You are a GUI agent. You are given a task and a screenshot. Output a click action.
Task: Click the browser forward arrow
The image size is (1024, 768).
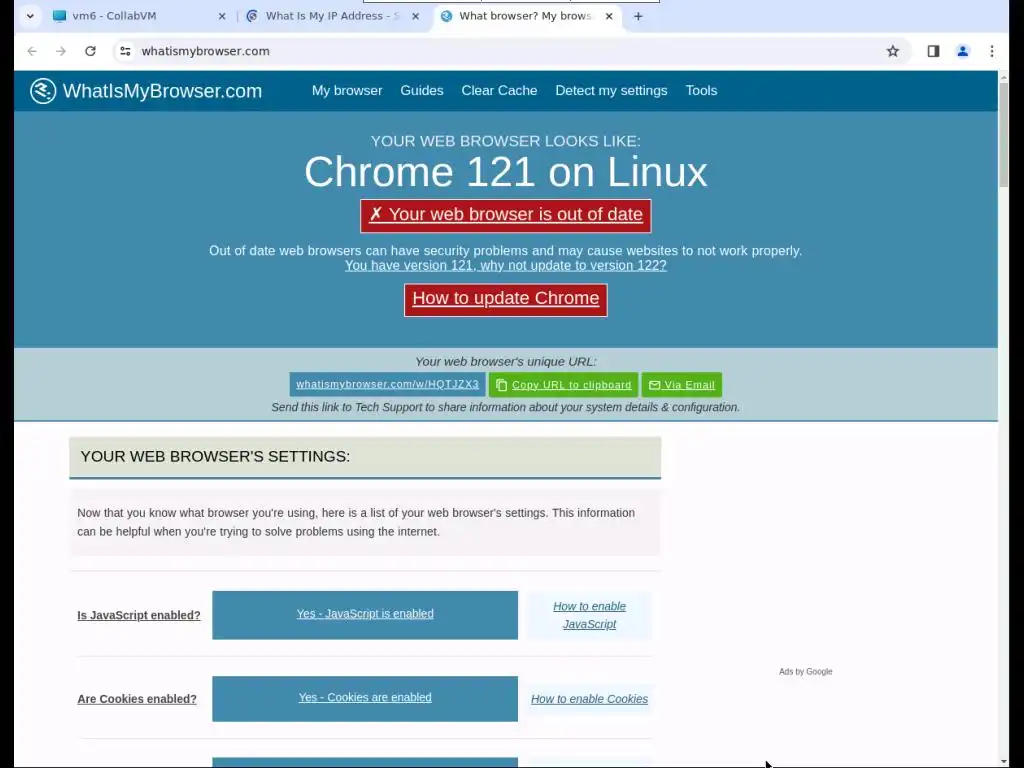tap(61, 51)
